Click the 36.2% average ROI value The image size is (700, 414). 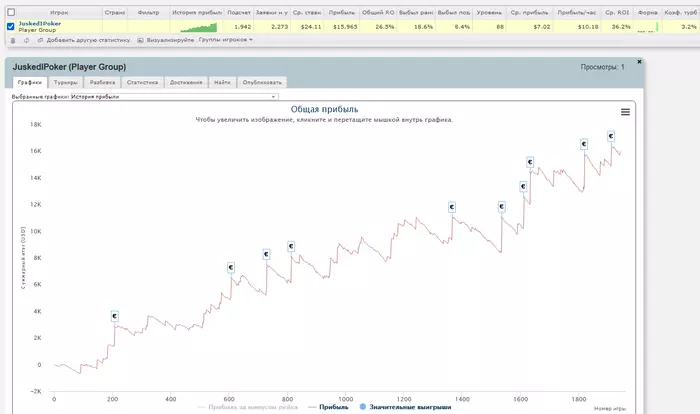coord(621,27)
